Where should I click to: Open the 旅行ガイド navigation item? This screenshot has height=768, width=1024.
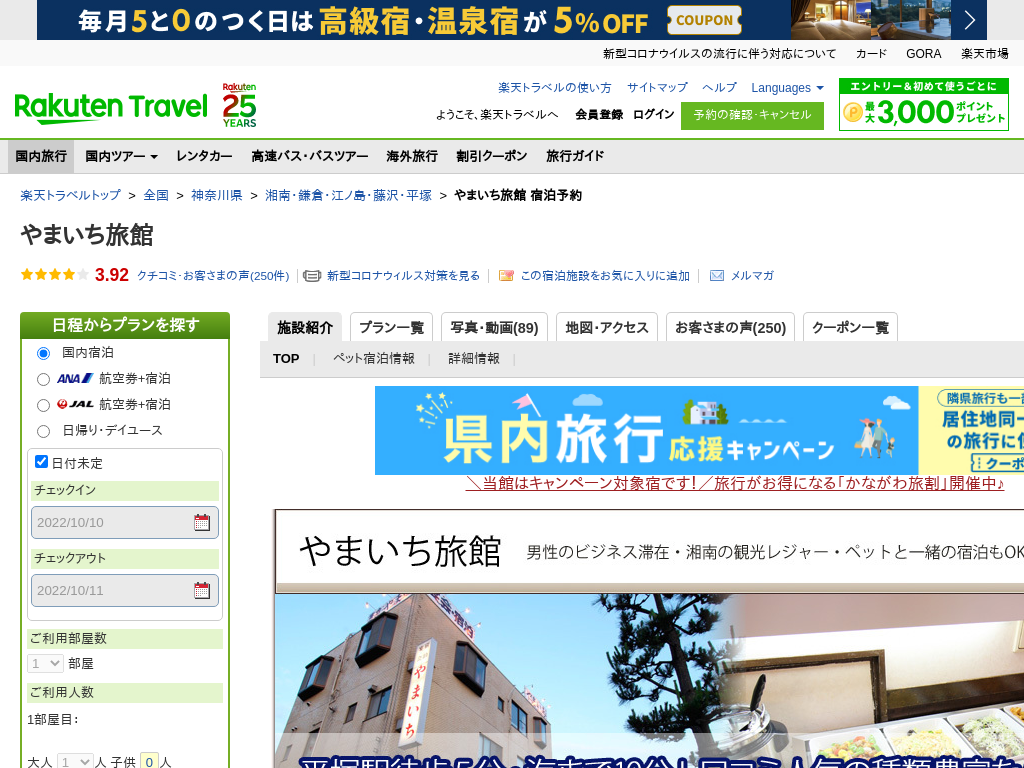tap(575, 156)
